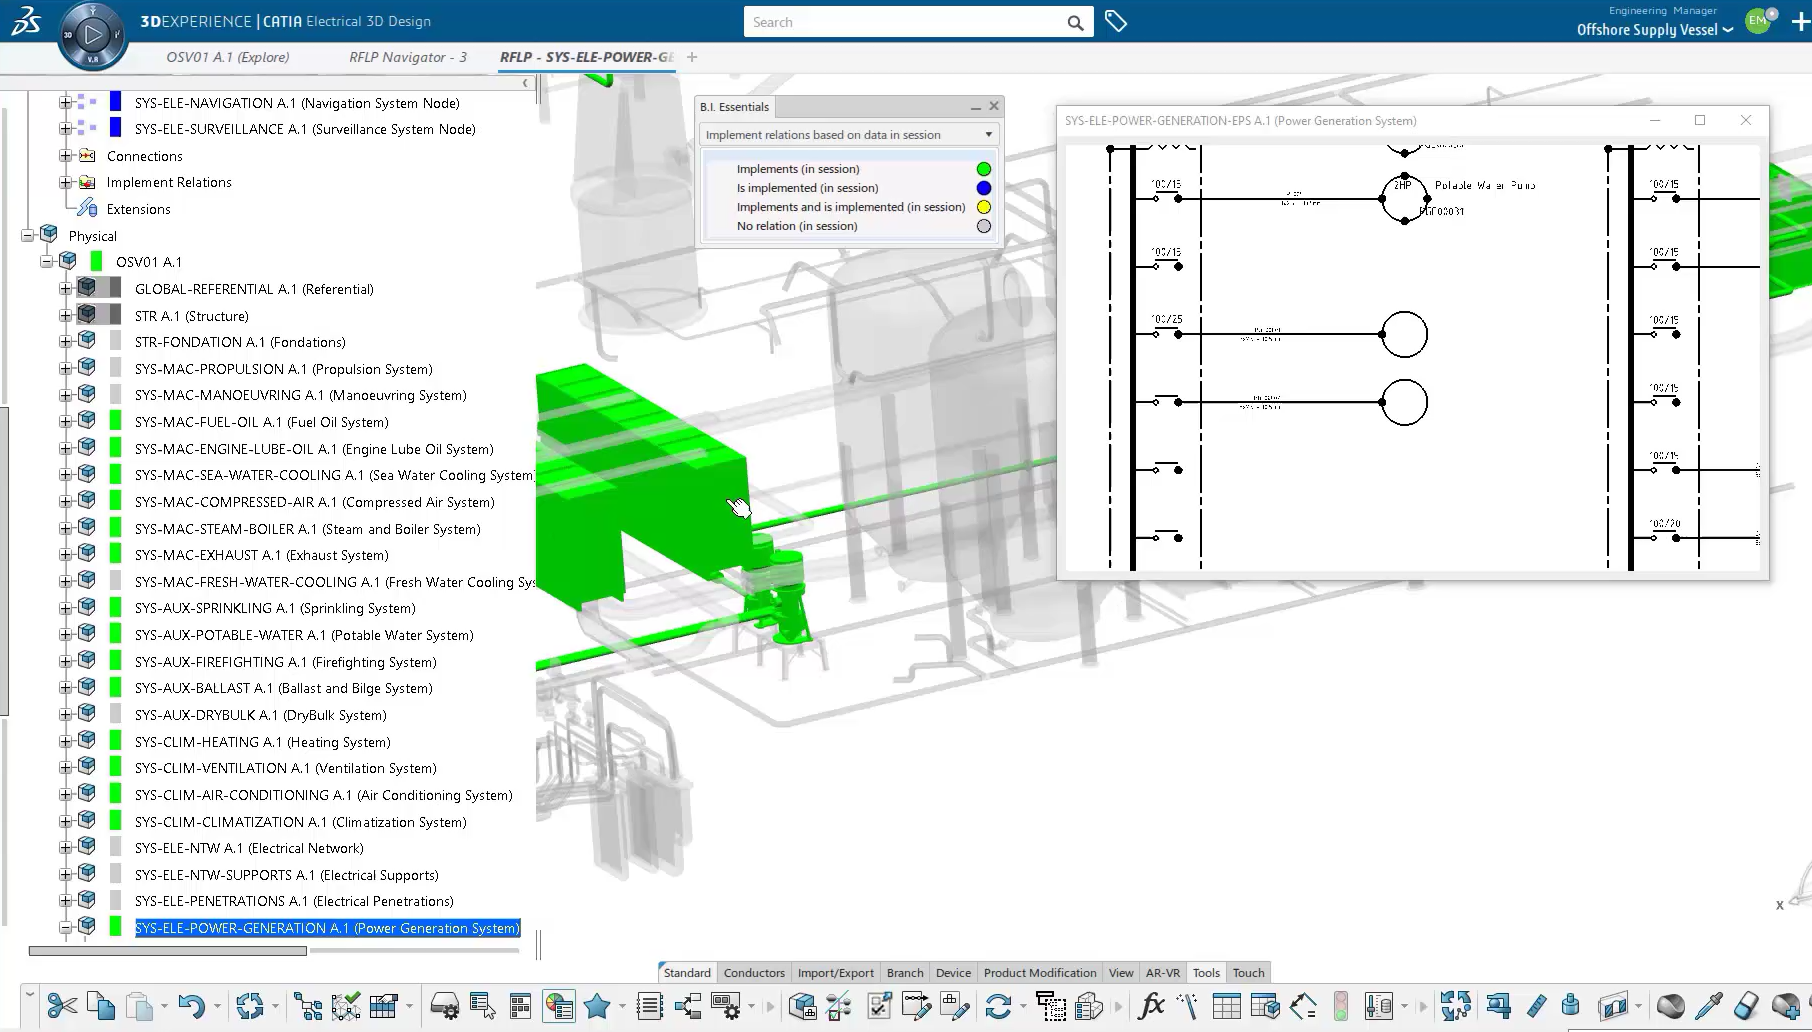Click the compass play button
The width and height of the screenshot is (1812, 1032).
(92, 35)
